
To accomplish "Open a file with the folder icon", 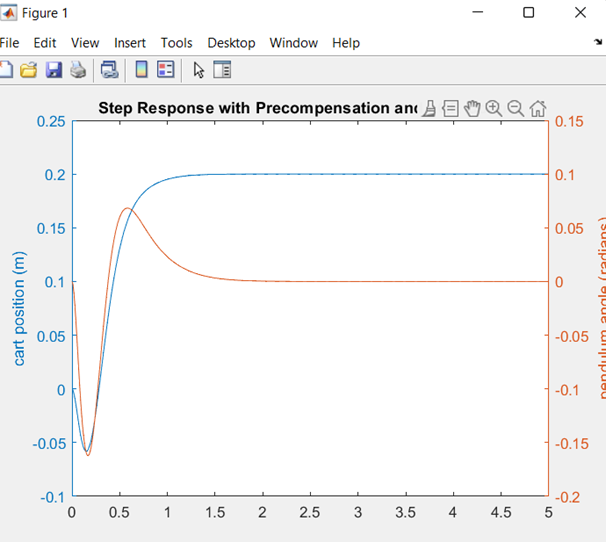I will coord(29,70).
